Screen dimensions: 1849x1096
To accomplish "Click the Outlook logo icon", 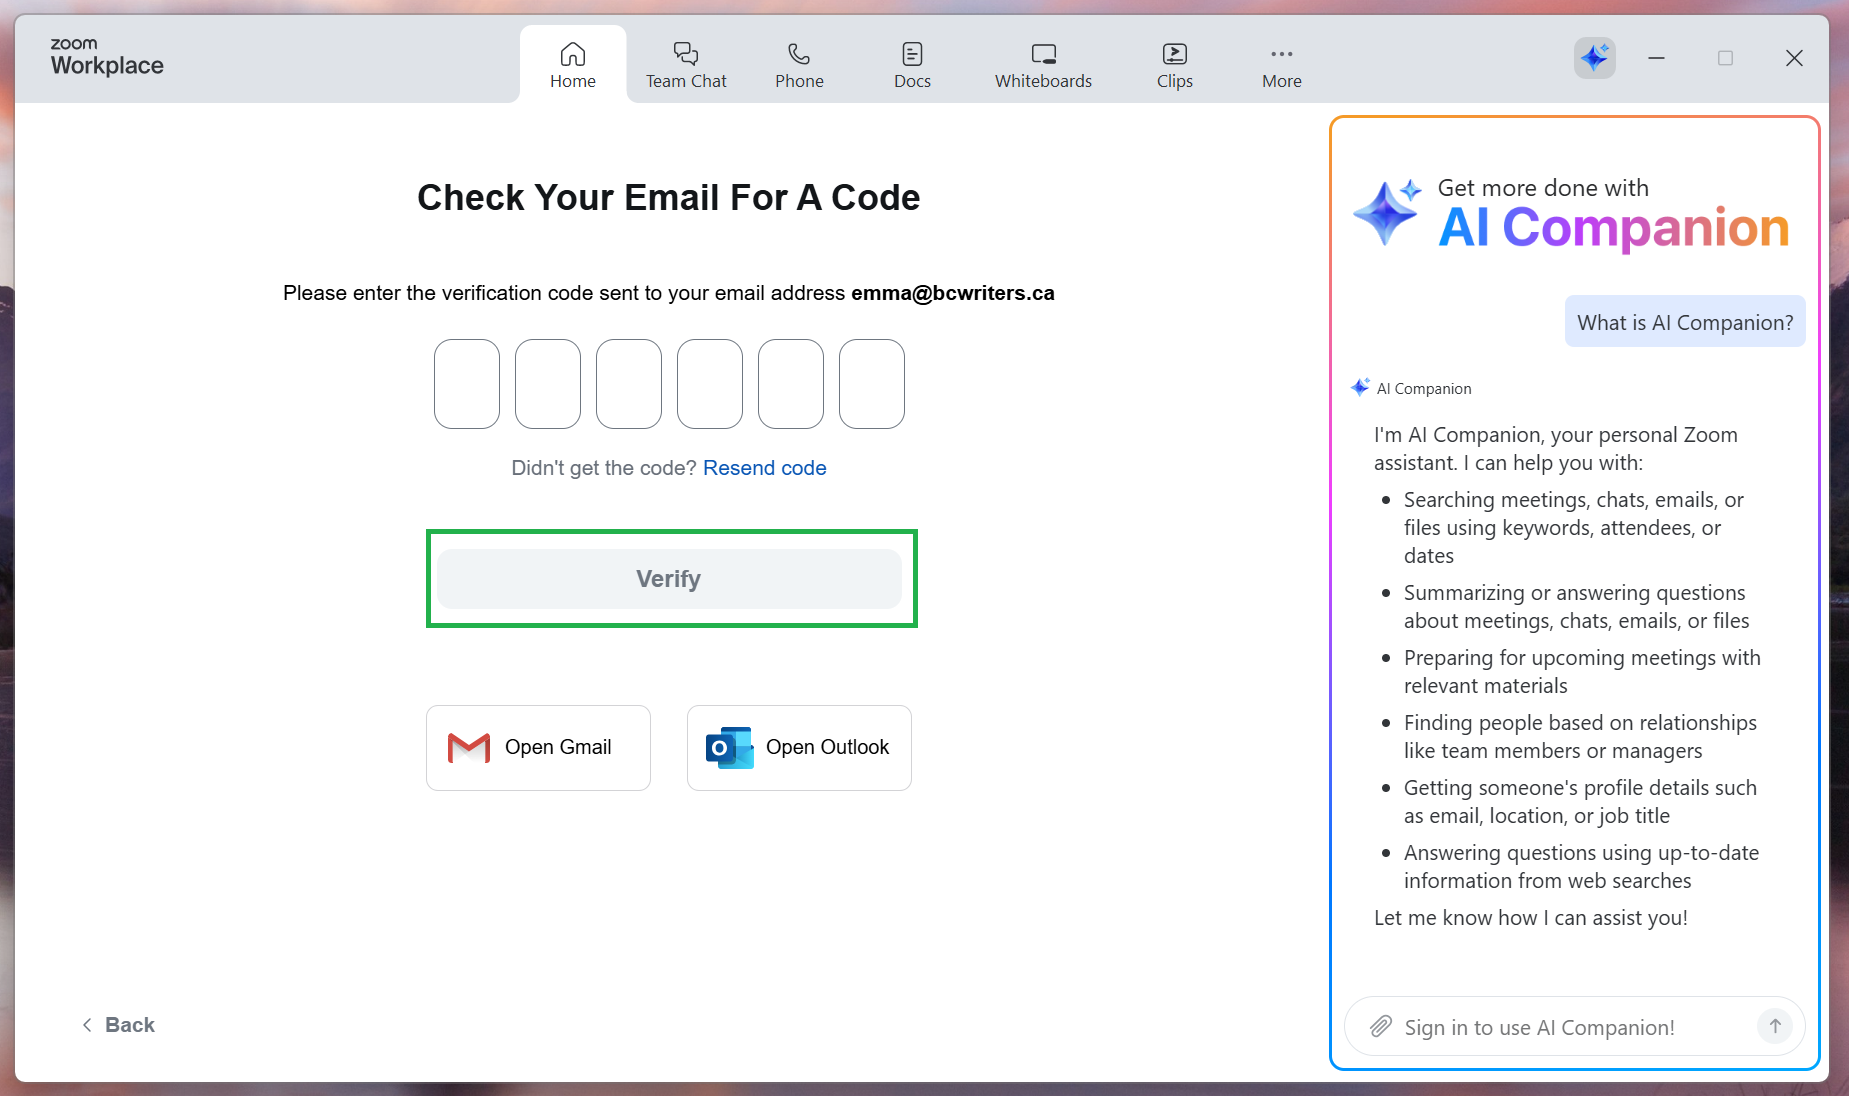I will (x=729, y=748).
